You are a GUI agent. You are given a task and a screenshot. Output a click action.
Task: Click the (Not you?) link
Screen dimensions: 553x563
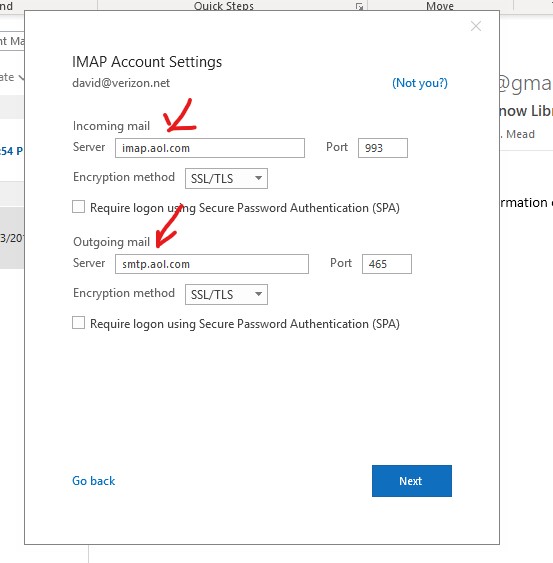click(420, 83)
